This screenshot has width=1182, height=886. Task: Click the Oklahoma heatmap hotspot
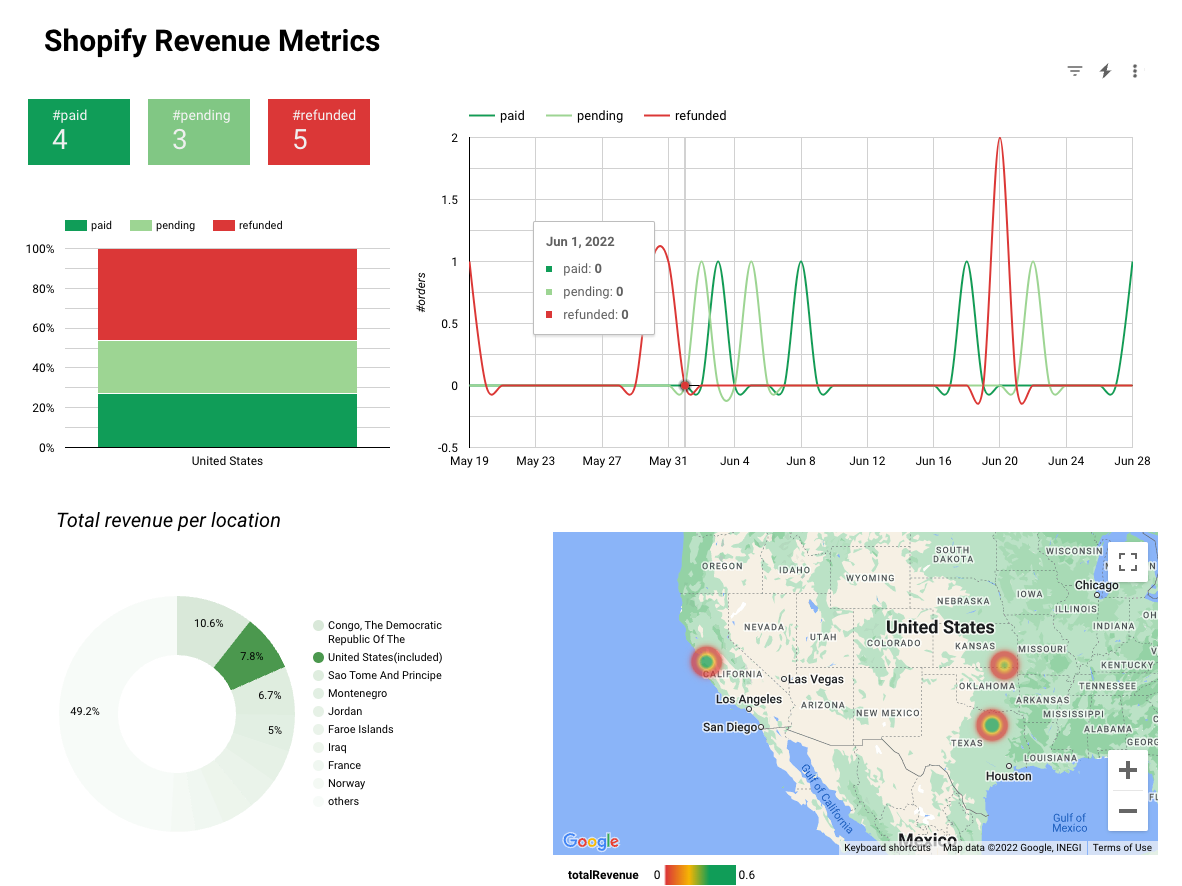click(1003, 665)
